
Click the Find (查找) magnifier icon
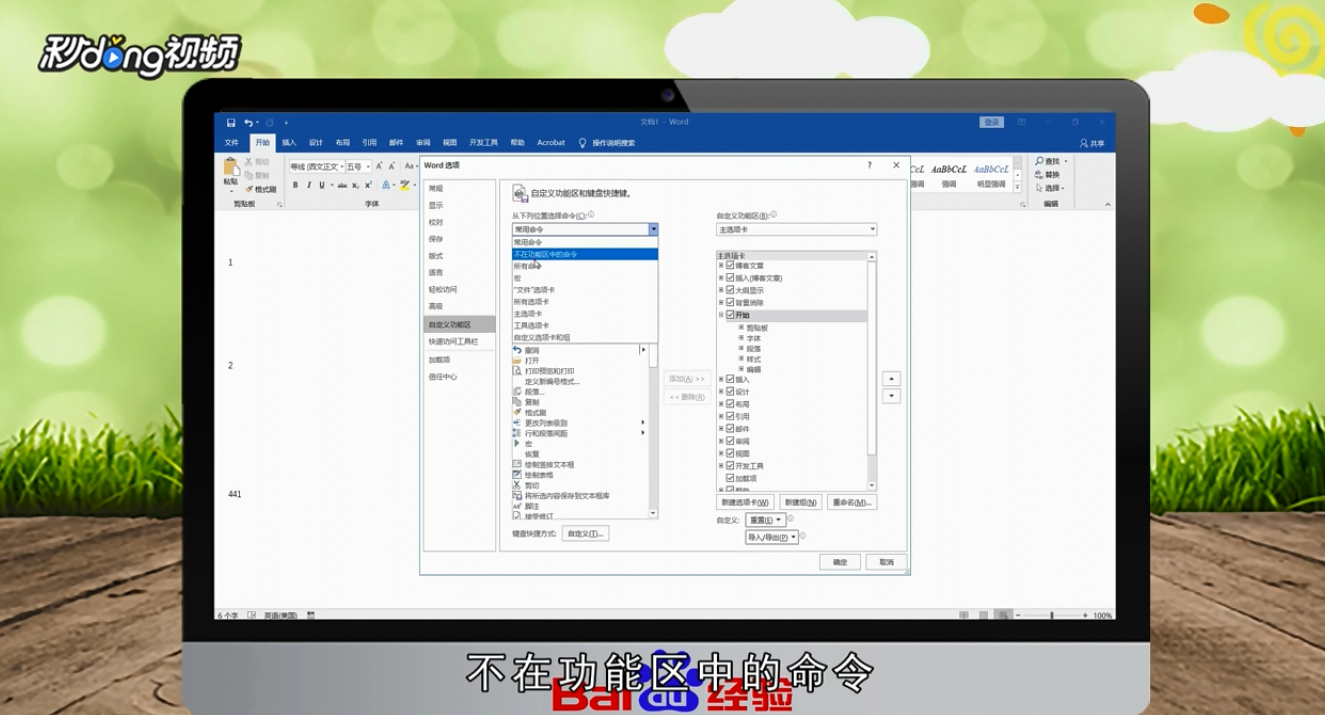(1040, 161)
